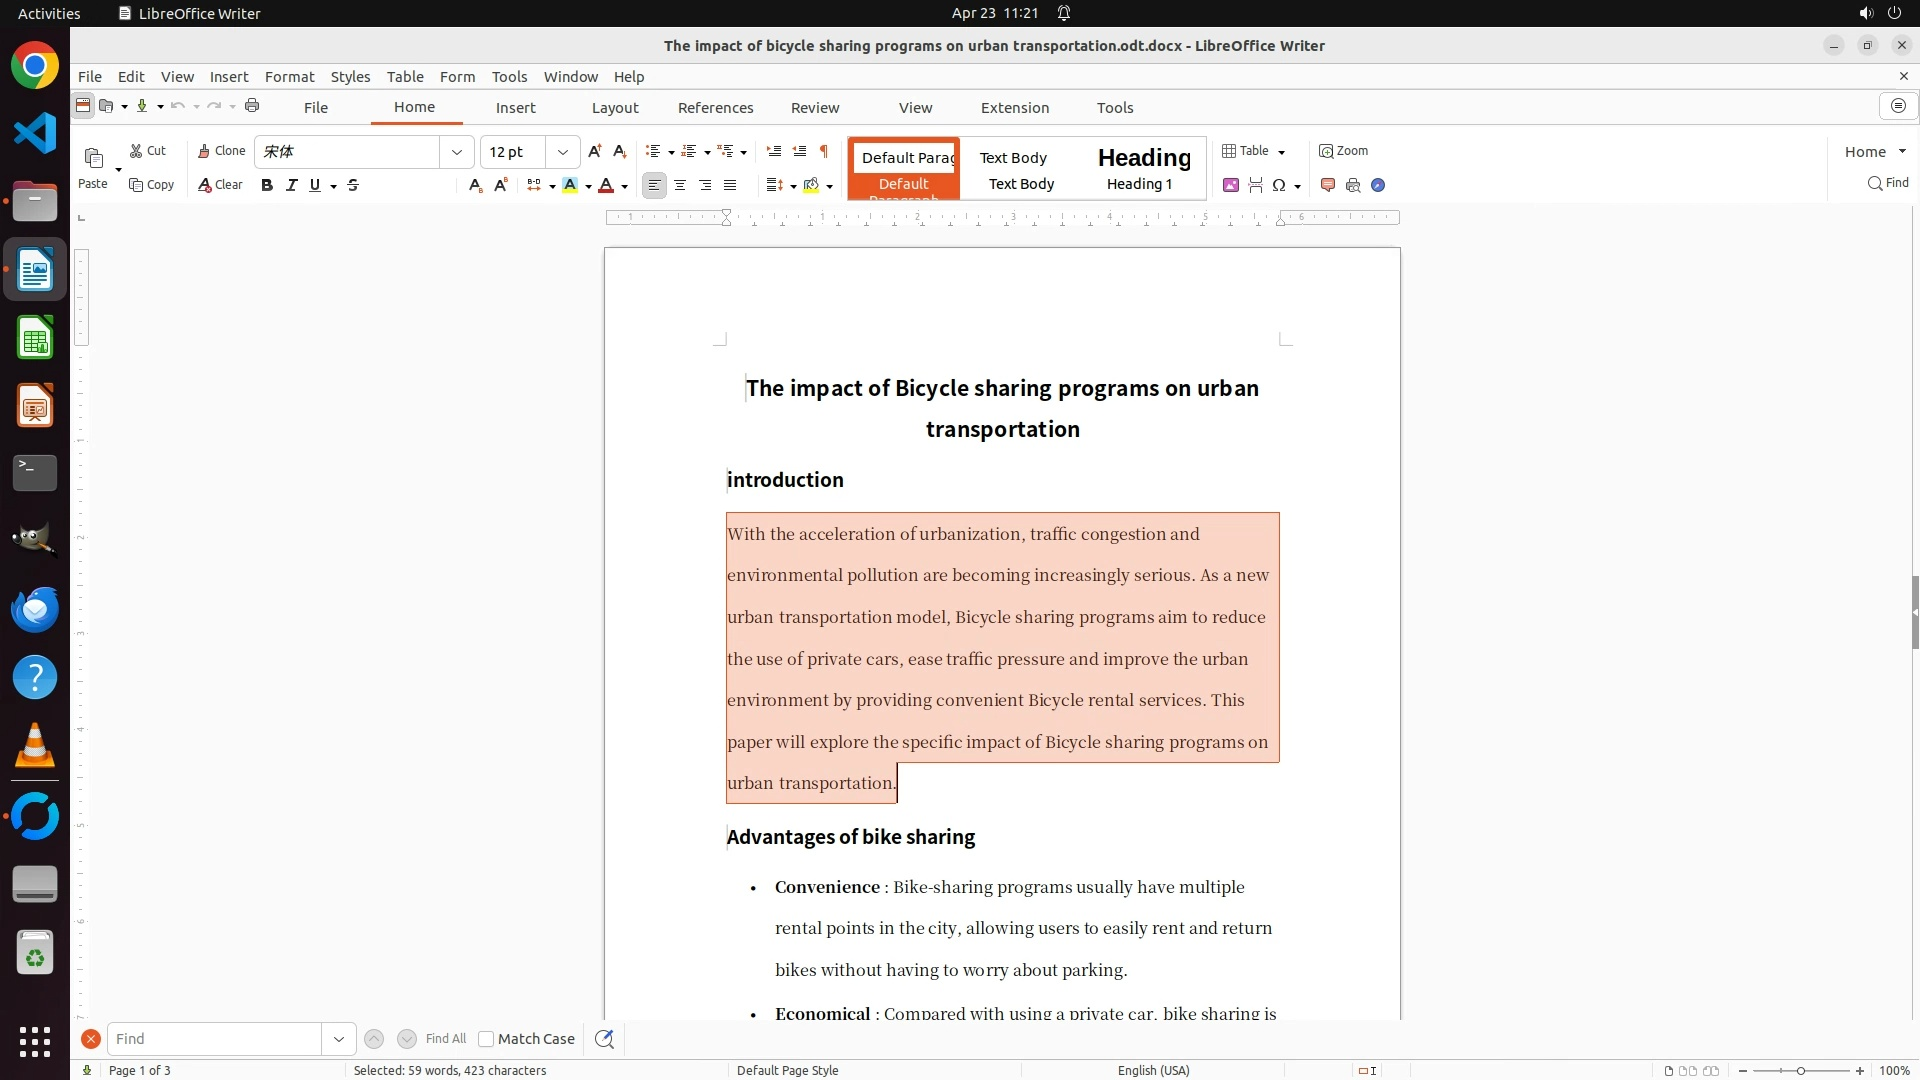Apply italic to selected text
1920x1080 pixels.
tap(291, 185)
